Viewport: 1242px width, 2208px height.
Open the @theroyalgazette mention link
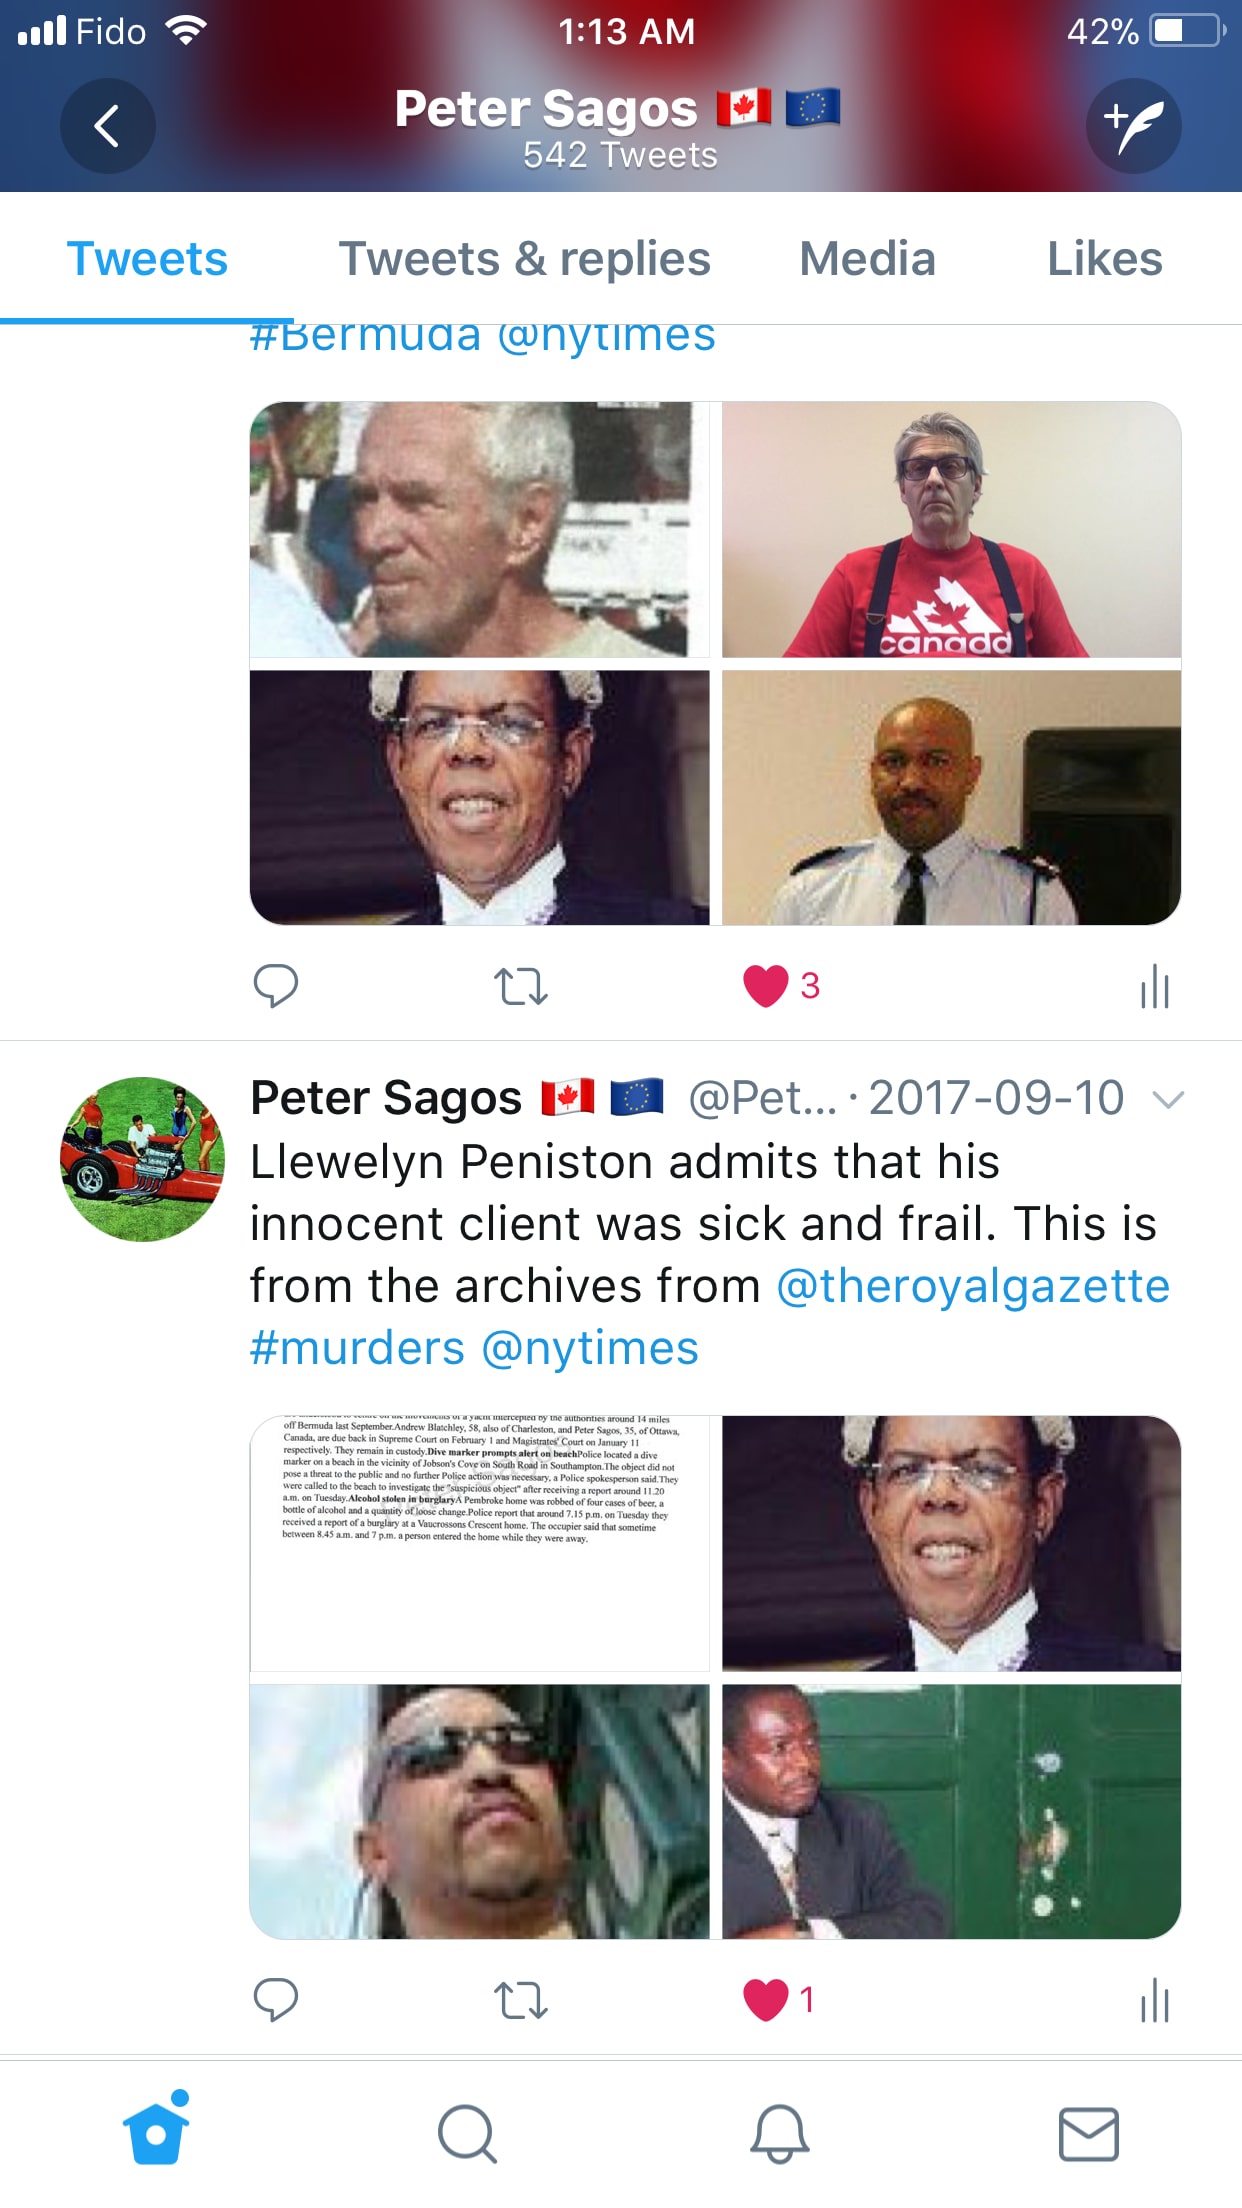[973, 1286]
